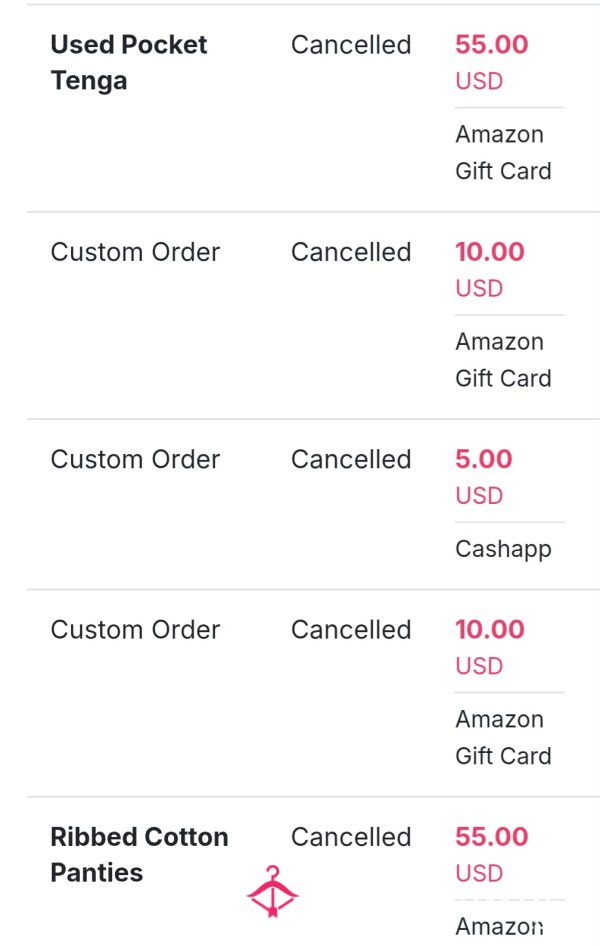The height and width of the screenshot is (946, 600).
Task: Click Cancelled status of Used Pocket Tenga
Action: [x=351, y=45]
